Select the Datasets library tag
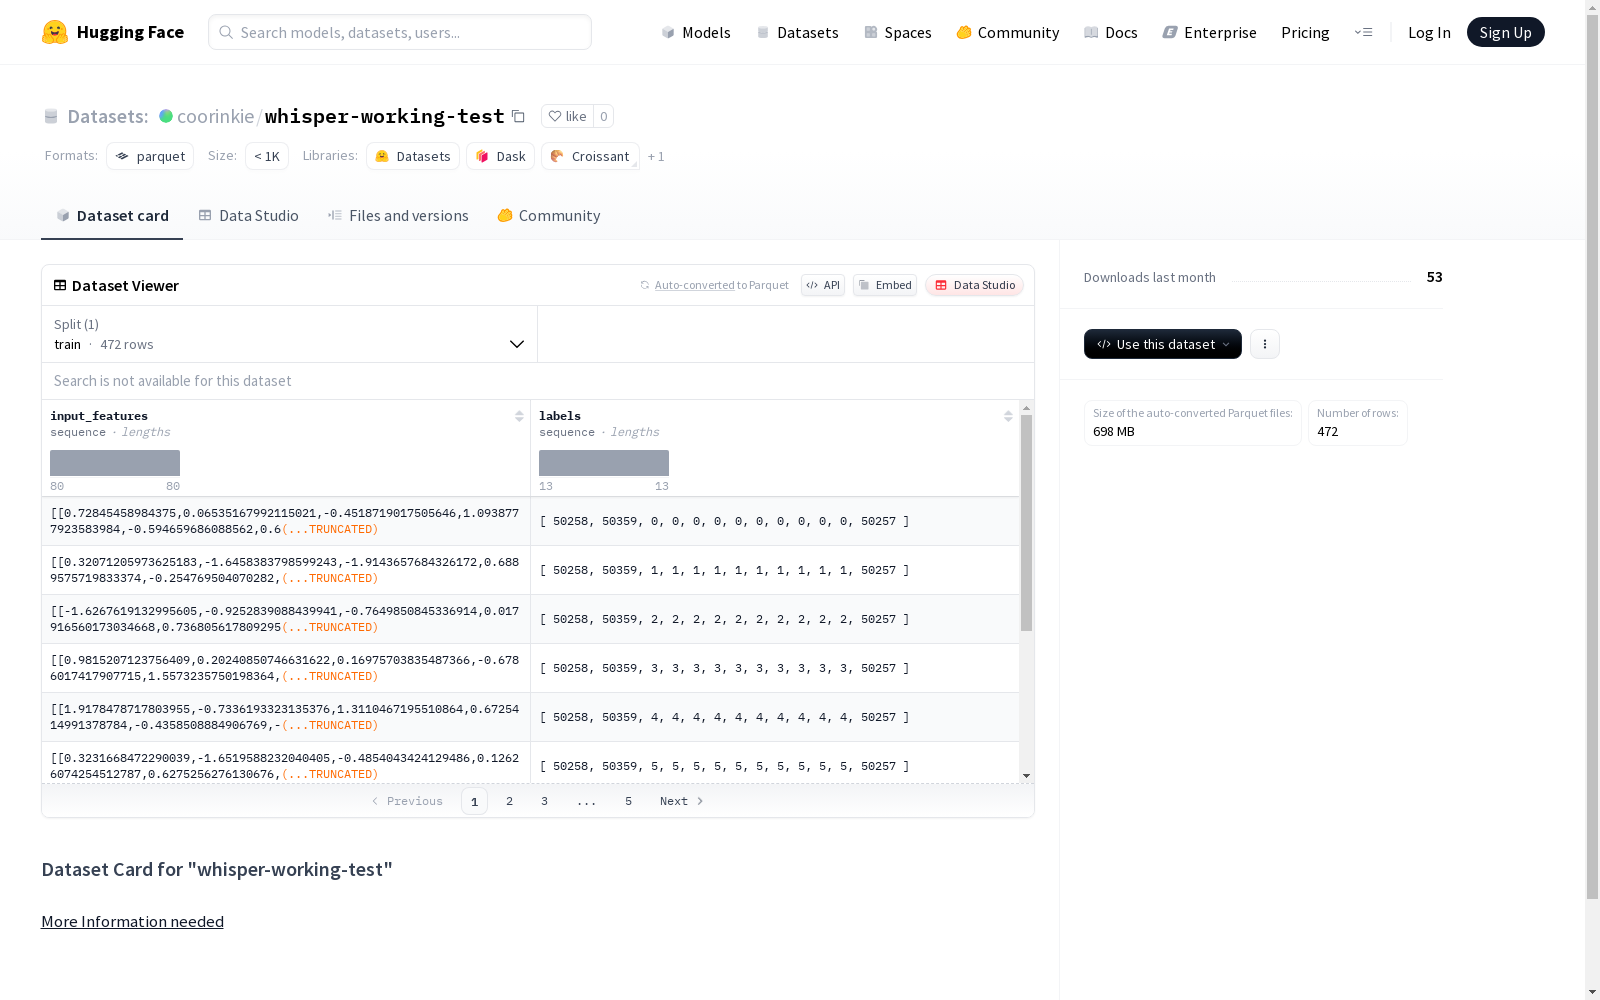This screenshot has height=1000, width=1600. pyautogui.click(x=413, y=156)
